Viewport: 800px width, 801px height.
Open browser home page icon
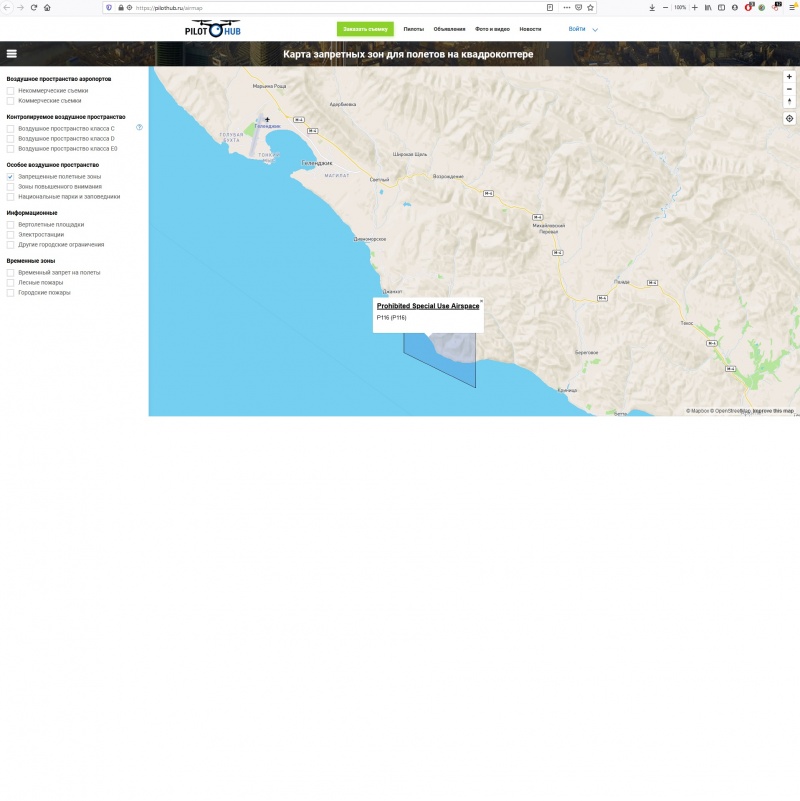pos(47,8)
